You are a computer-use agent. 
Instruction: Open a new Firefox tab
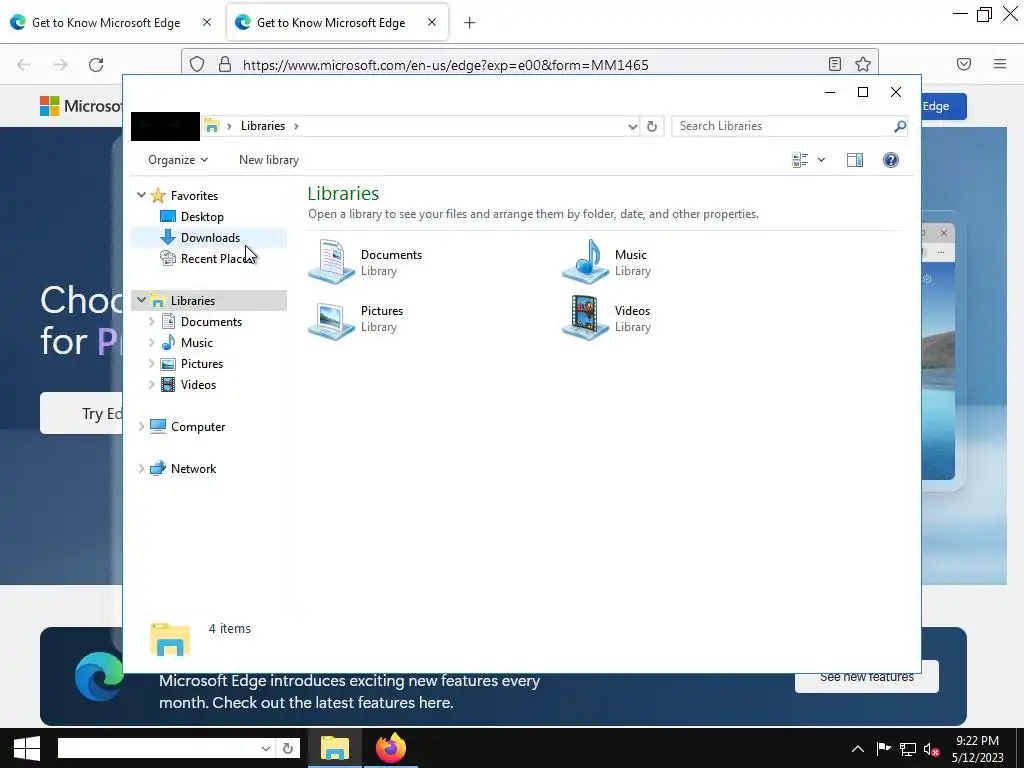pos(469,23)
